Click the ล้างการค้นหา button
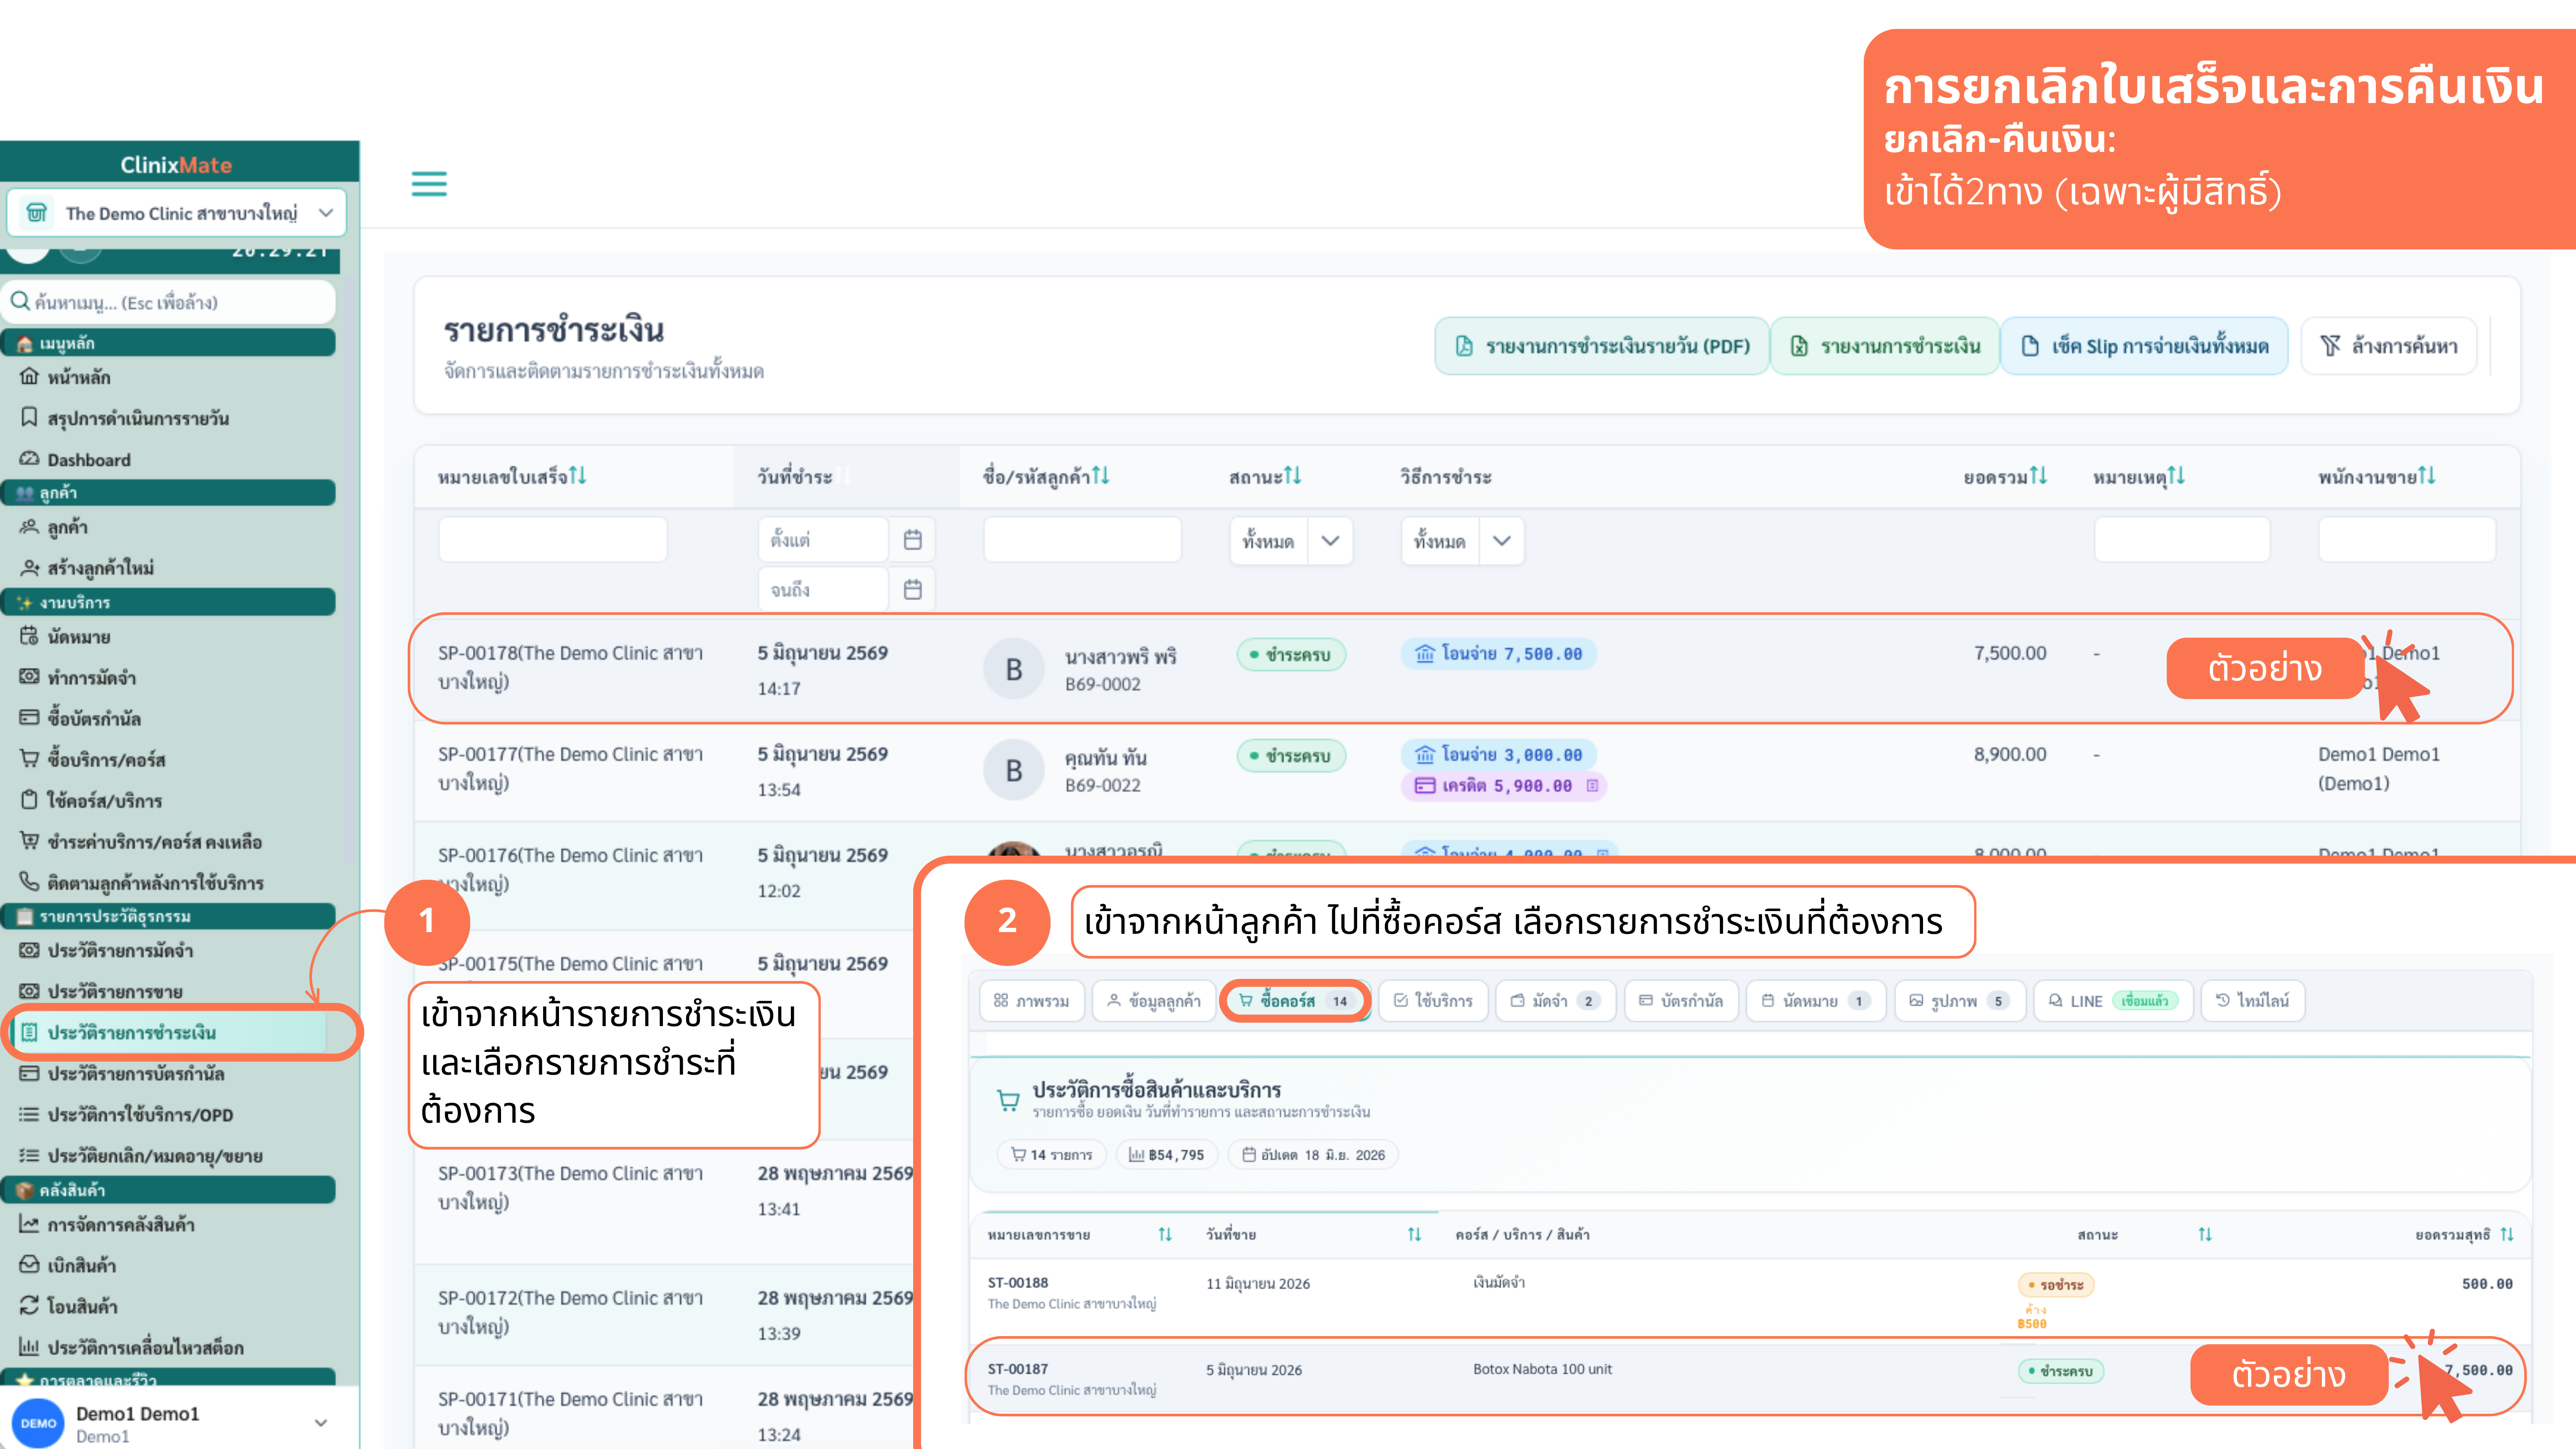Image resolution: width=2576 pixels, height=1449 pixels. [2389, 346]
